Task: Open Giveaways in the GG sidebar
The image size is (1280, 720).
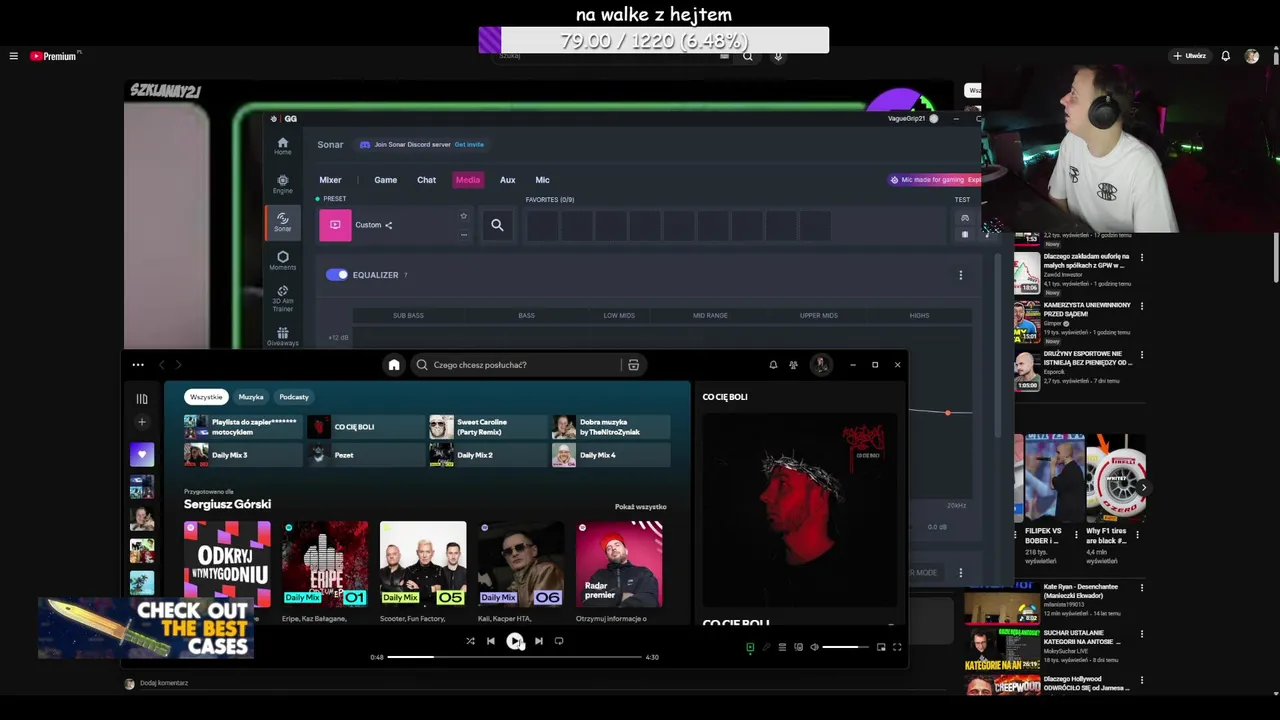Action: tap(283, 337)
